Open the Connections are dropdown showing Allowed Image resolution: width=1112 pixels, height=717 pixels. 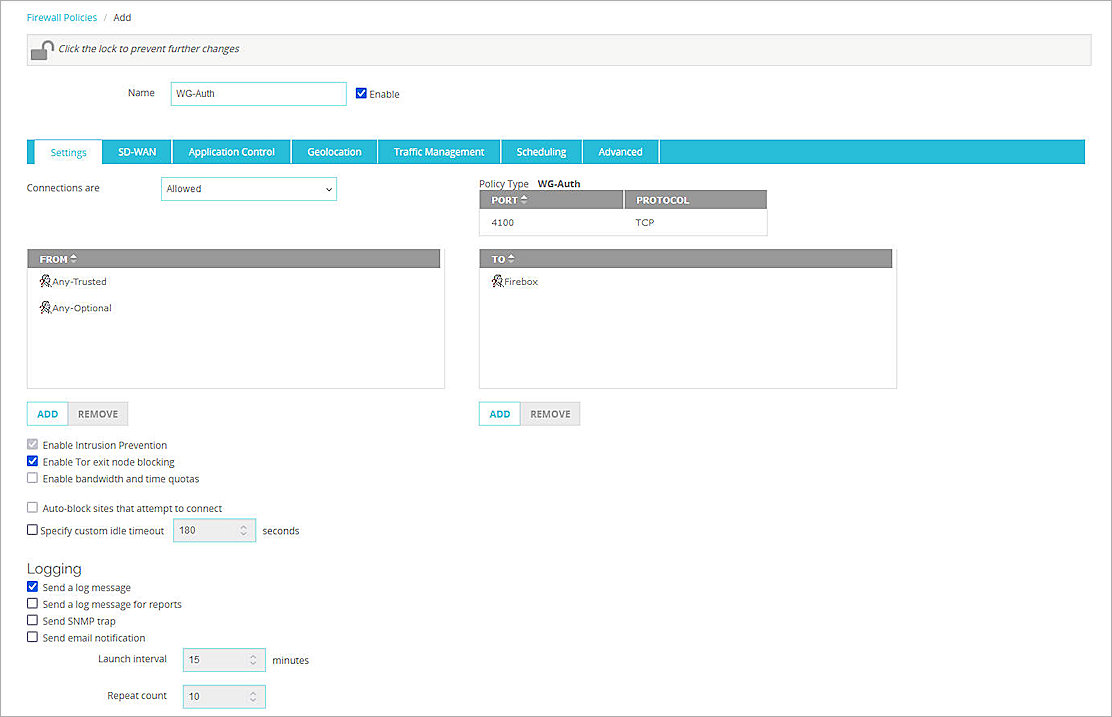click(x=248, y=188)
